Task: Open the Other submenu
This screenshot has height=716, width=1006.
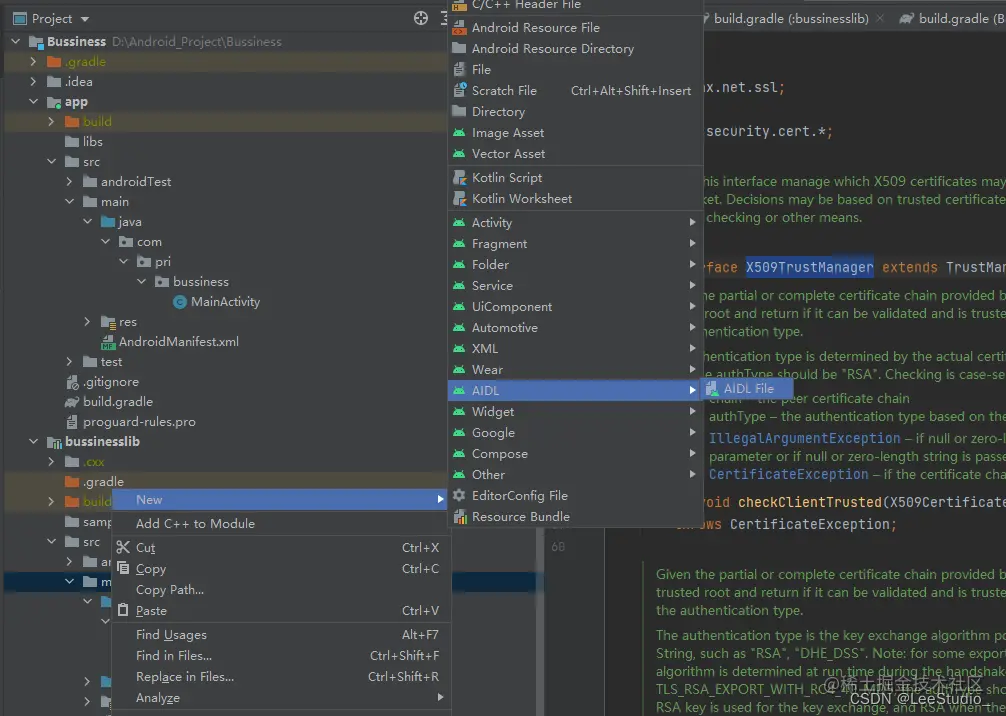Action: point(575,475)
